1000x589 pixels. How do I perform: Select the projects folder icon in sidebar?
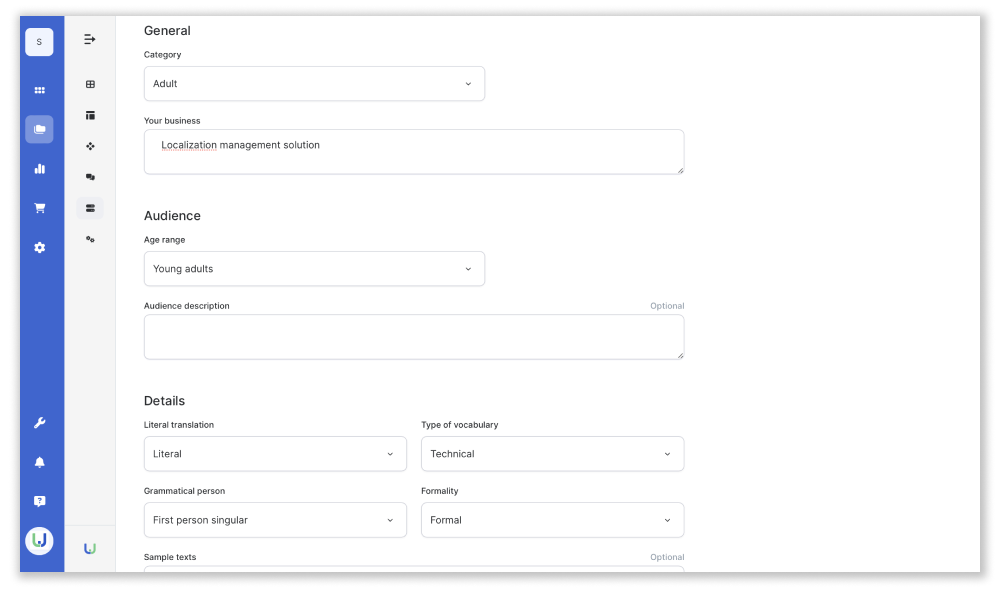tap(40, 129)
